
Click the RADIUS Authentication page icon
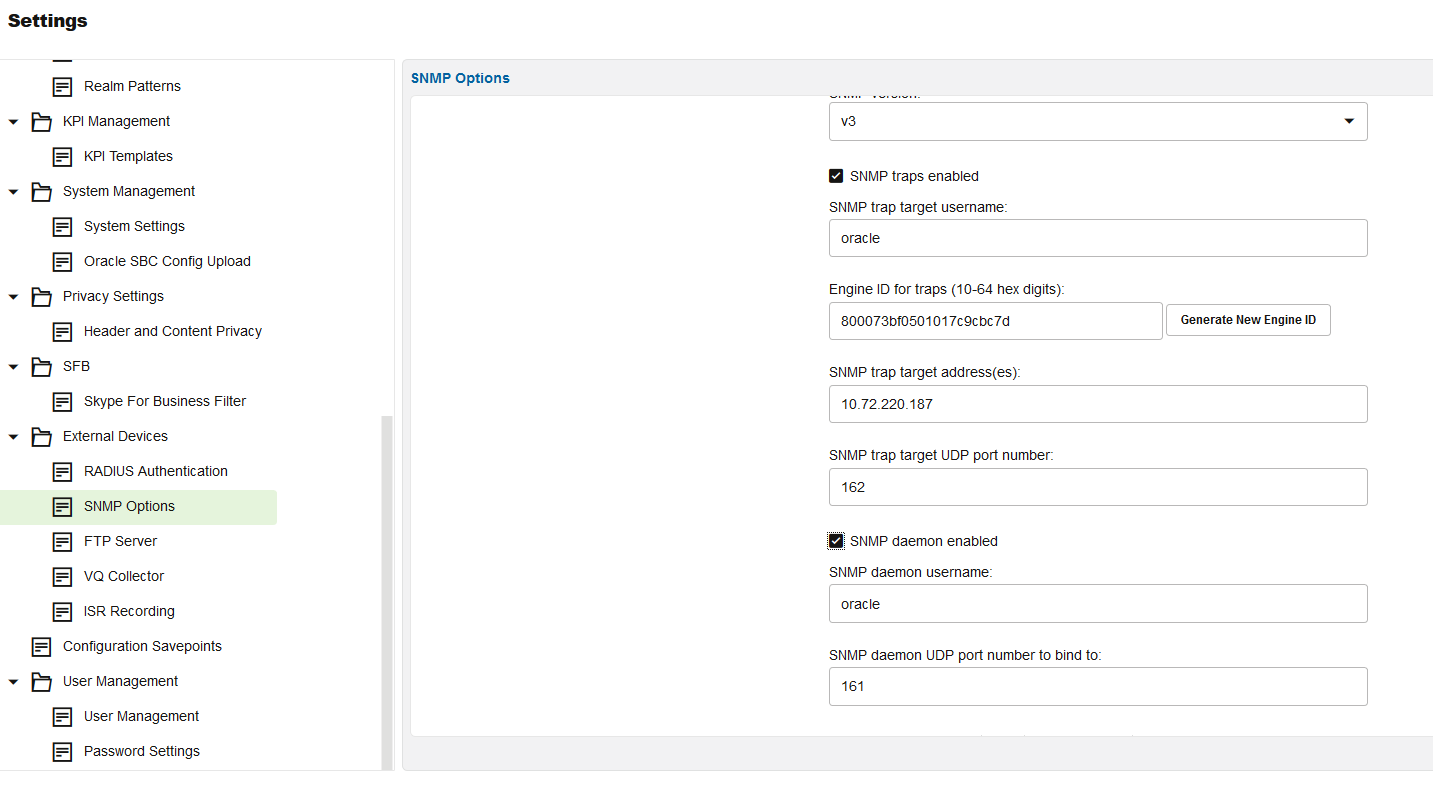[62, 472]
